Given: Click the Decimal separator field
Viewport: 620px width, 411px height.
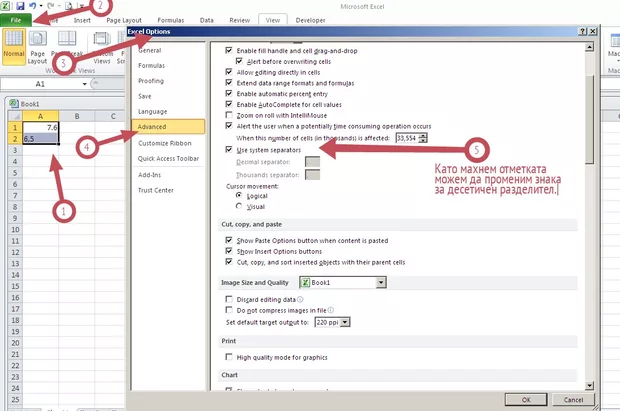Looking at the screenshot, I should click(312, 162).
